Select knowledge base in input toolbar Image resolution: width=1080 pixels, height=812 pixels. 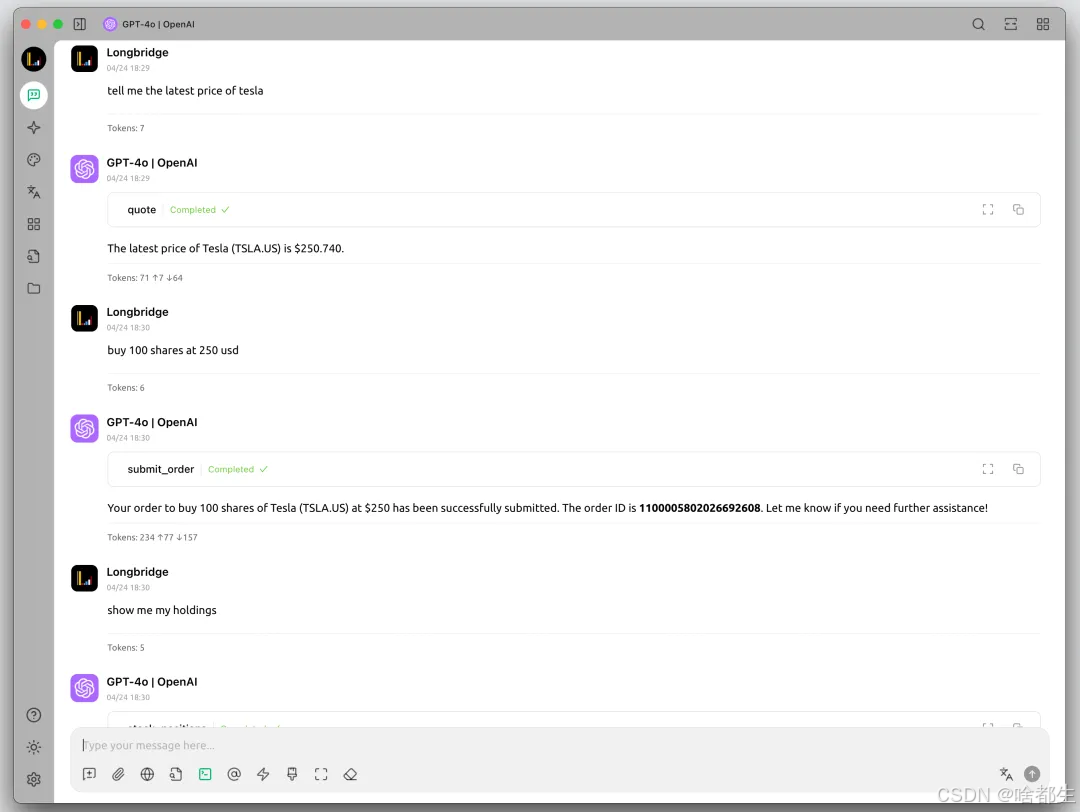click(176, 774)
